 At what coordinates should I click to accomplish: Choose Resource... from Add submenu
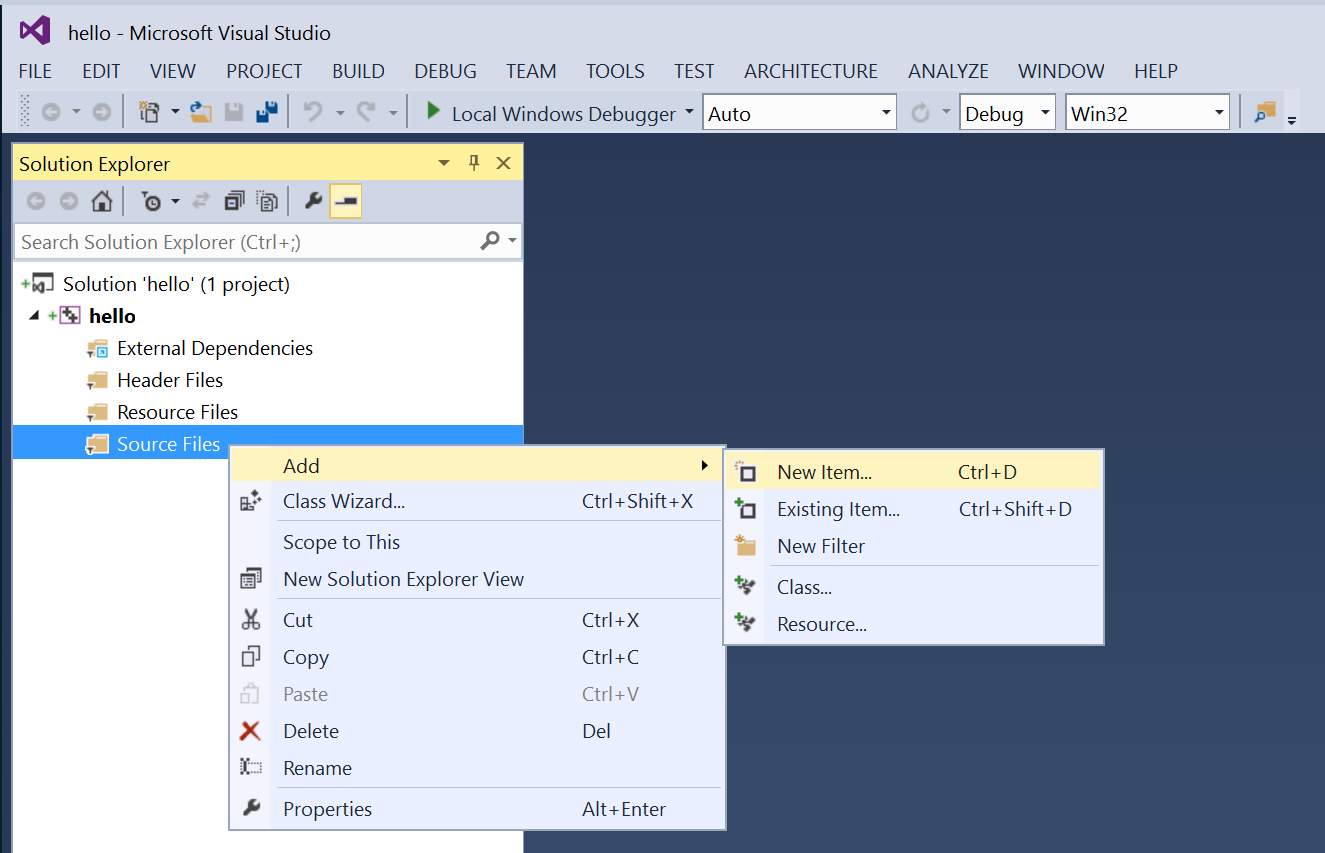(x=912, y=624)
